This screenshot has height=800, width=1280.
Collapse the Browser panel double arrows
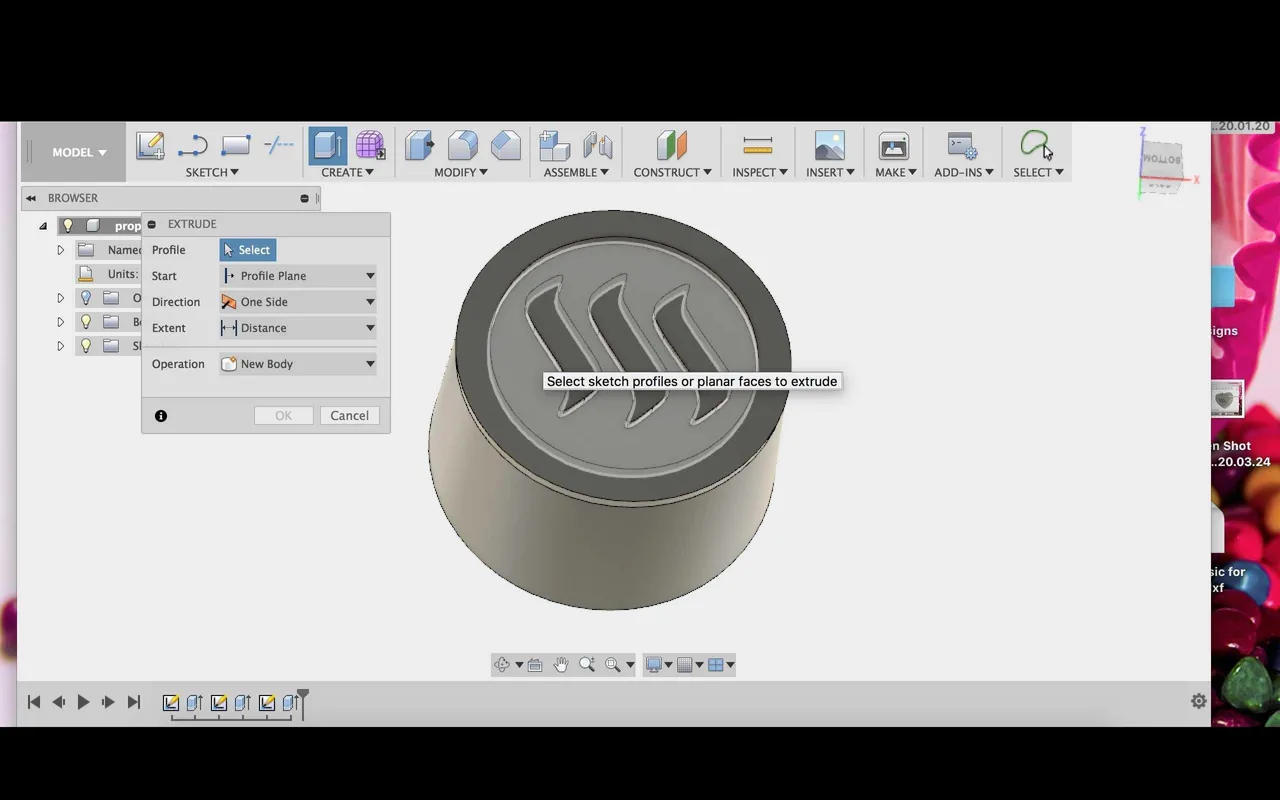pyautogui.click(x=31, y=198)
